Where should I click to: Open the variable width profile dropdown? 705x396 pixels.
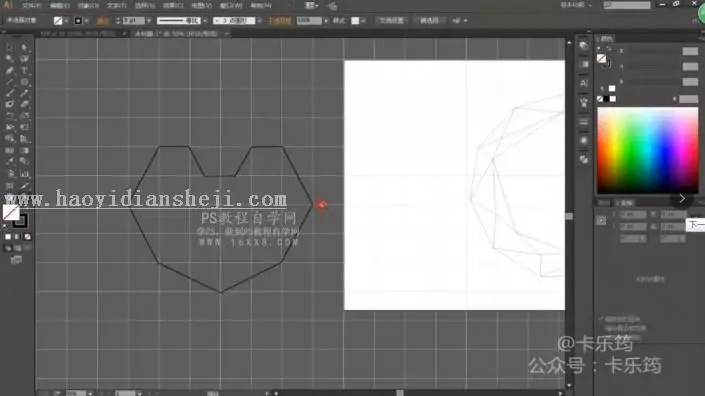205,21
